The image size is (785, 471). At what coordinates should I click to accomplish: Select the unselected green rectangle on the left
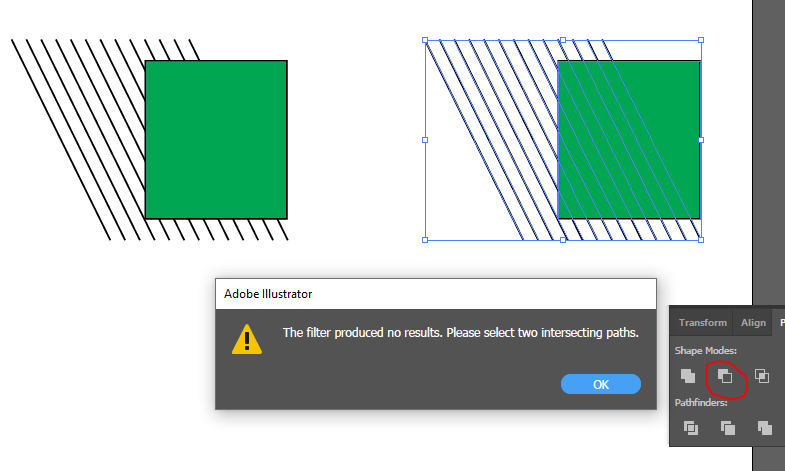point(216,139)
